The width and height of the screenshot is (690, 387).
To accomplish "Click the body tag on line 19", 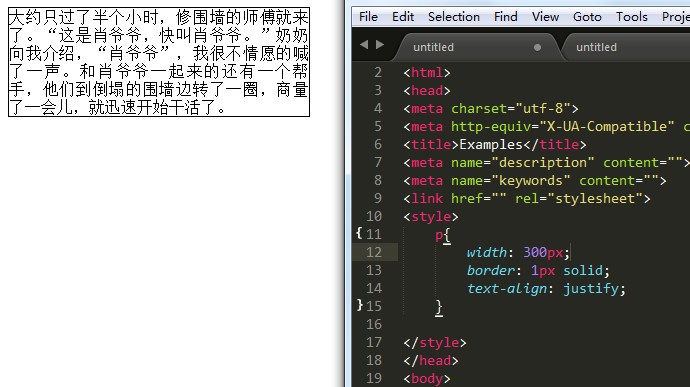I will 427,379.
